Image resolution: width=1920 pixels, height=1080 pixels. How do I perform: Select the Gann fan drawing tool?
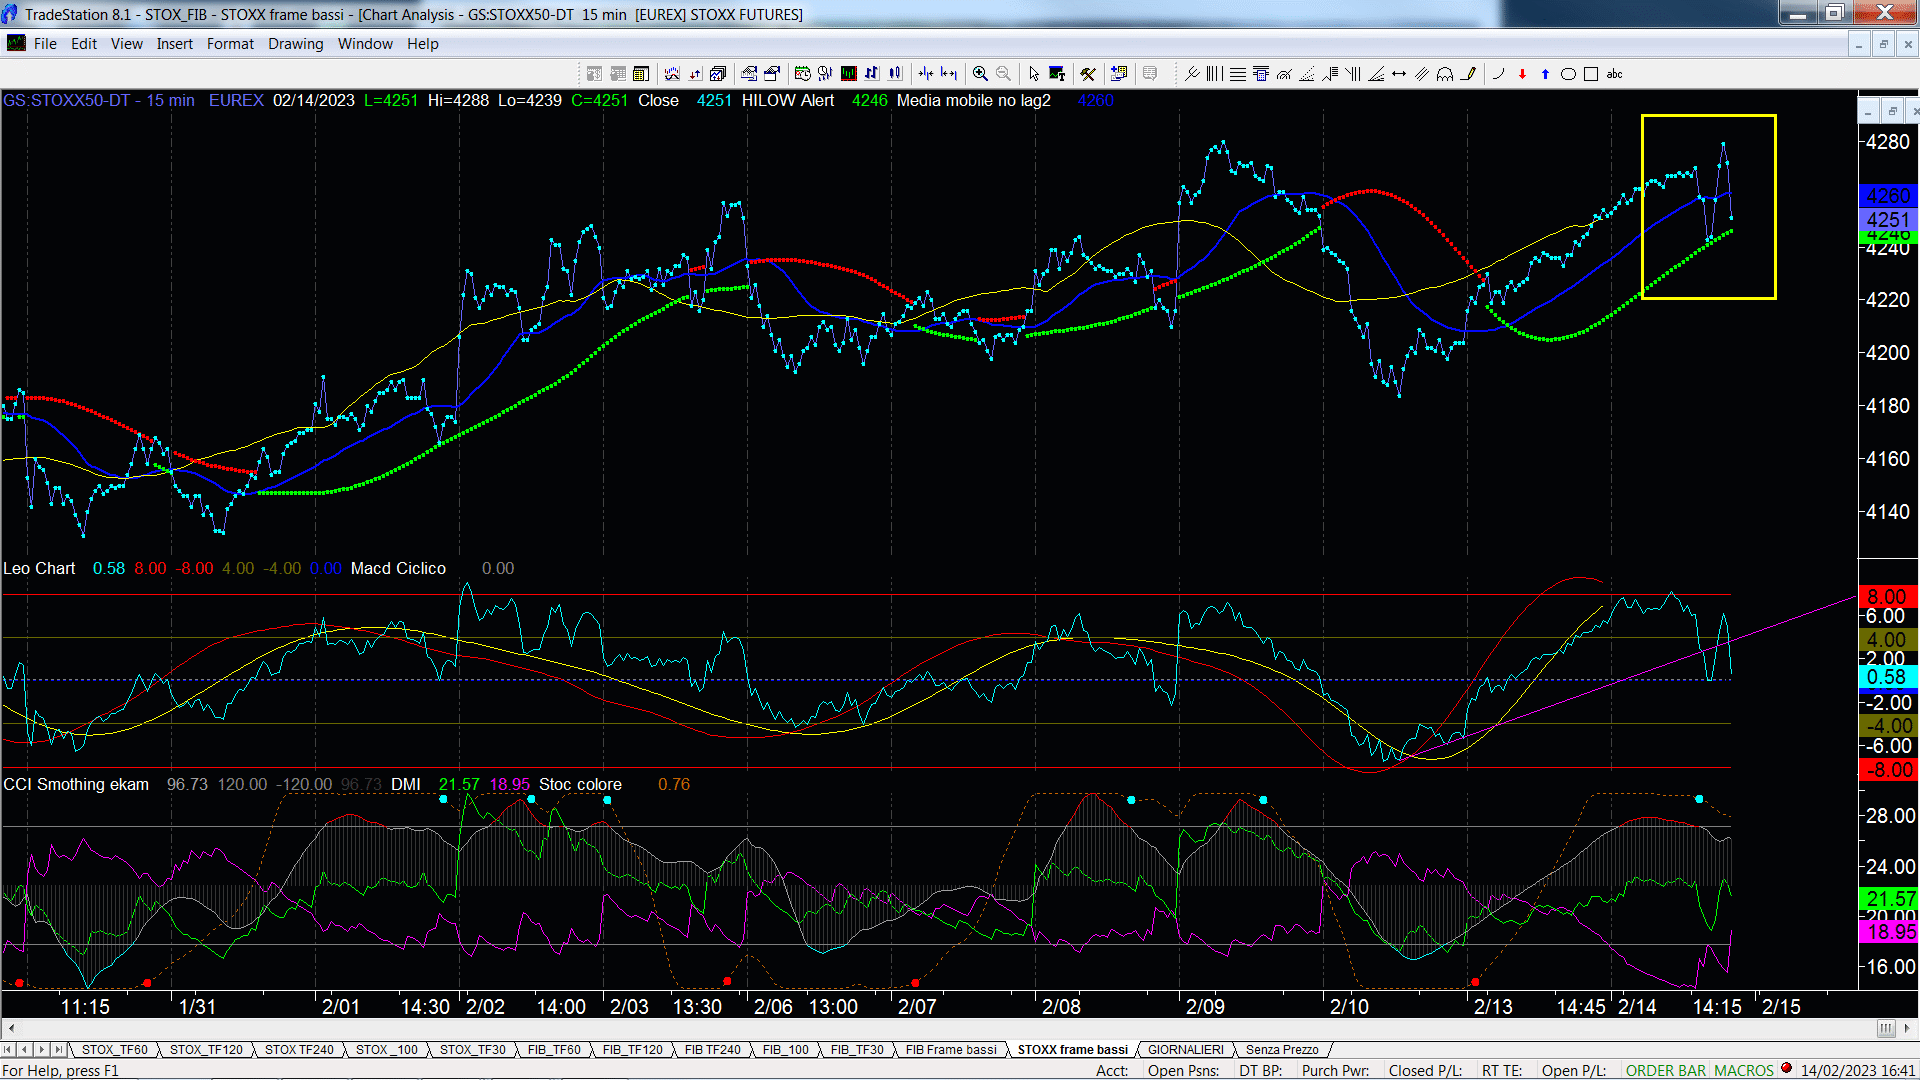[1376, 74]
